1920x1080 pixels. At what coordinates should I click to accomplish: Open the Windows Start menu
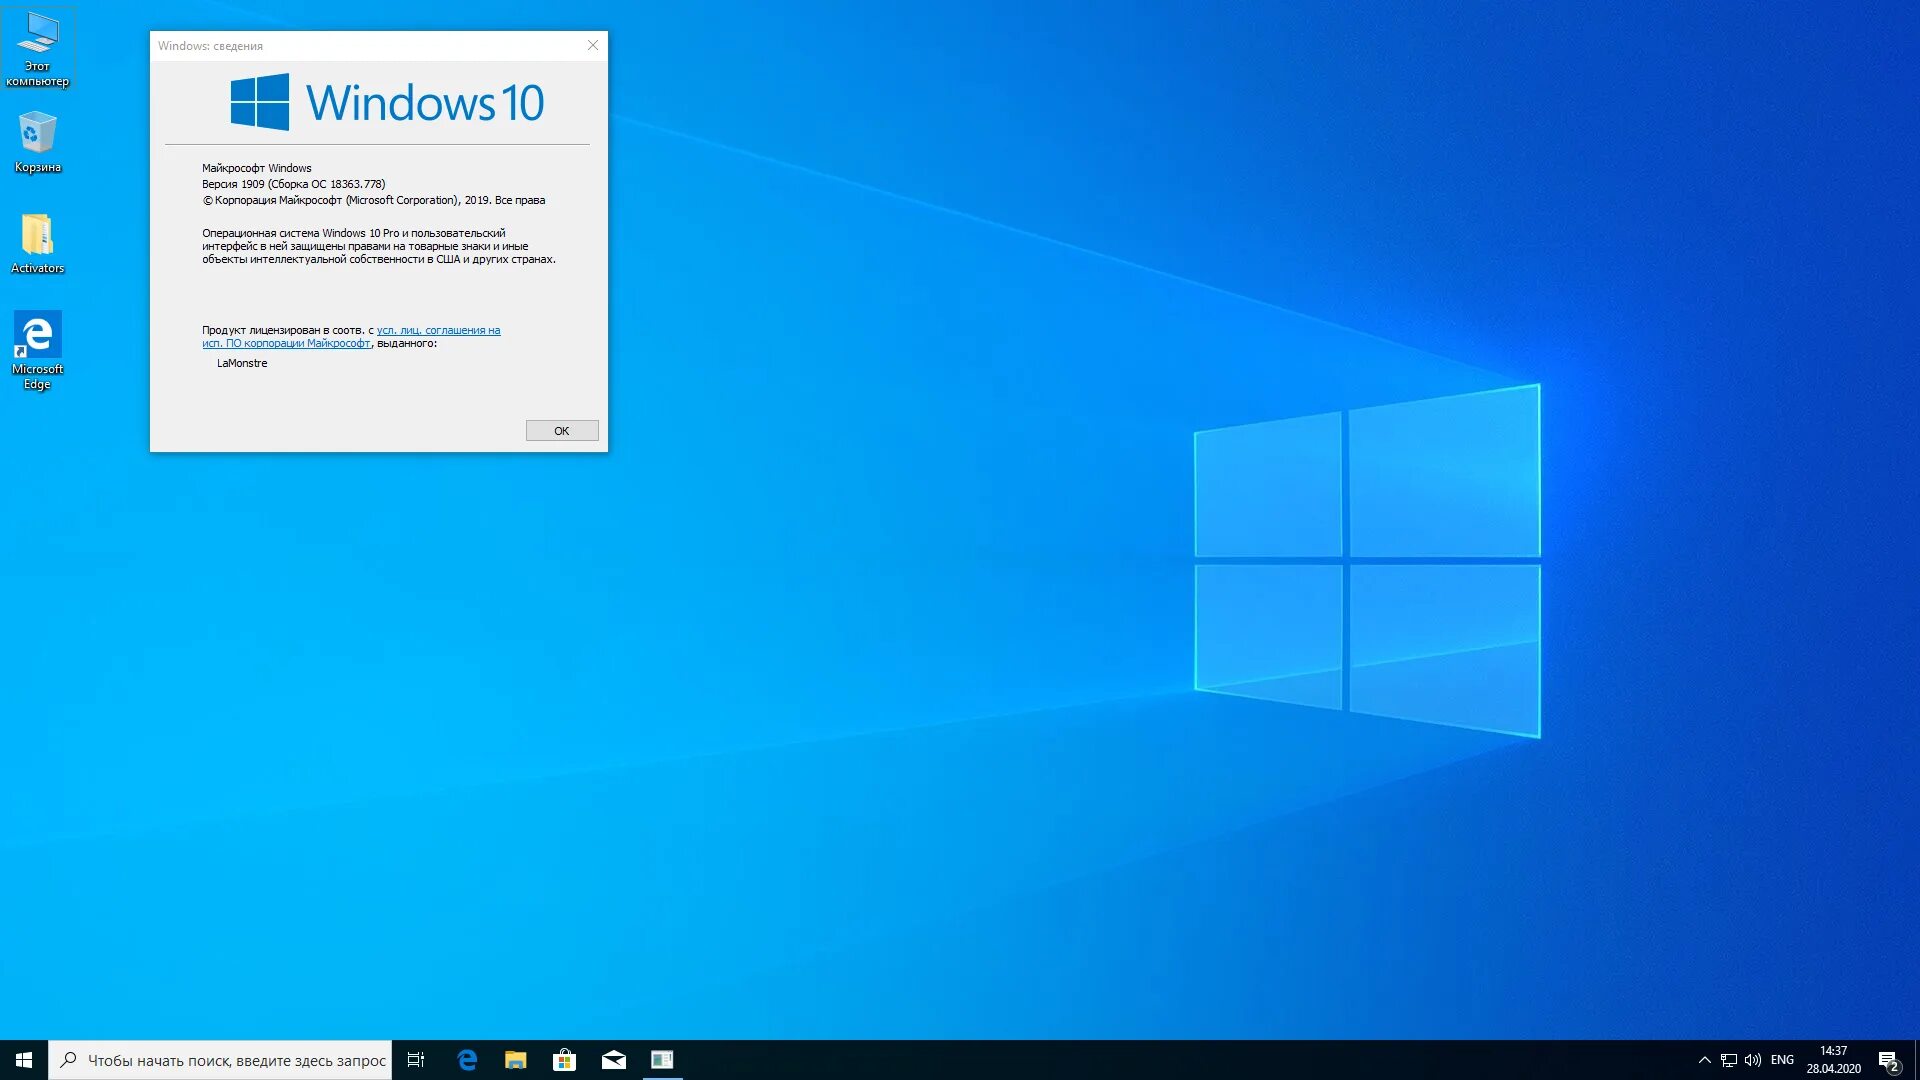click(x=24, y=1060)
